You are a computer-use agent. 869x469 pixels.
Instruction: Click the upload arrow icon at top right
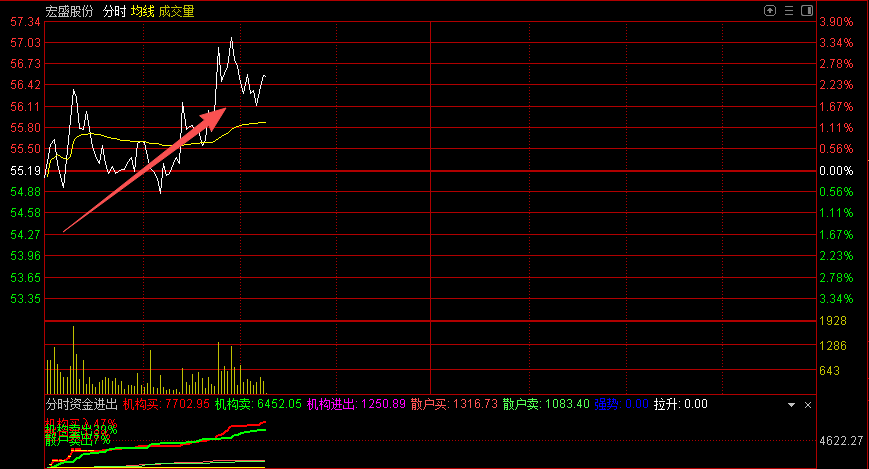tap(770, 11)
